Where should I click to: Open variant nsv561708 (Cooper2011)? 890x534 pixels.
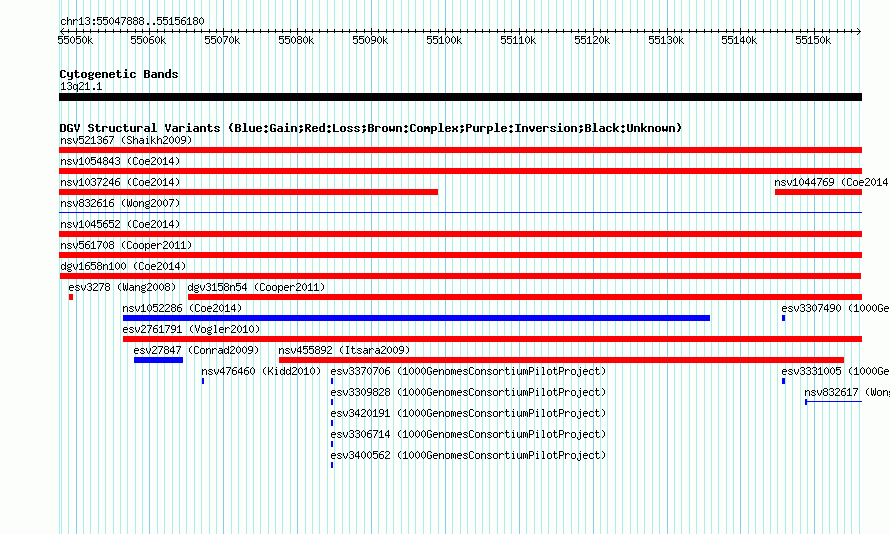click(126, 245)
